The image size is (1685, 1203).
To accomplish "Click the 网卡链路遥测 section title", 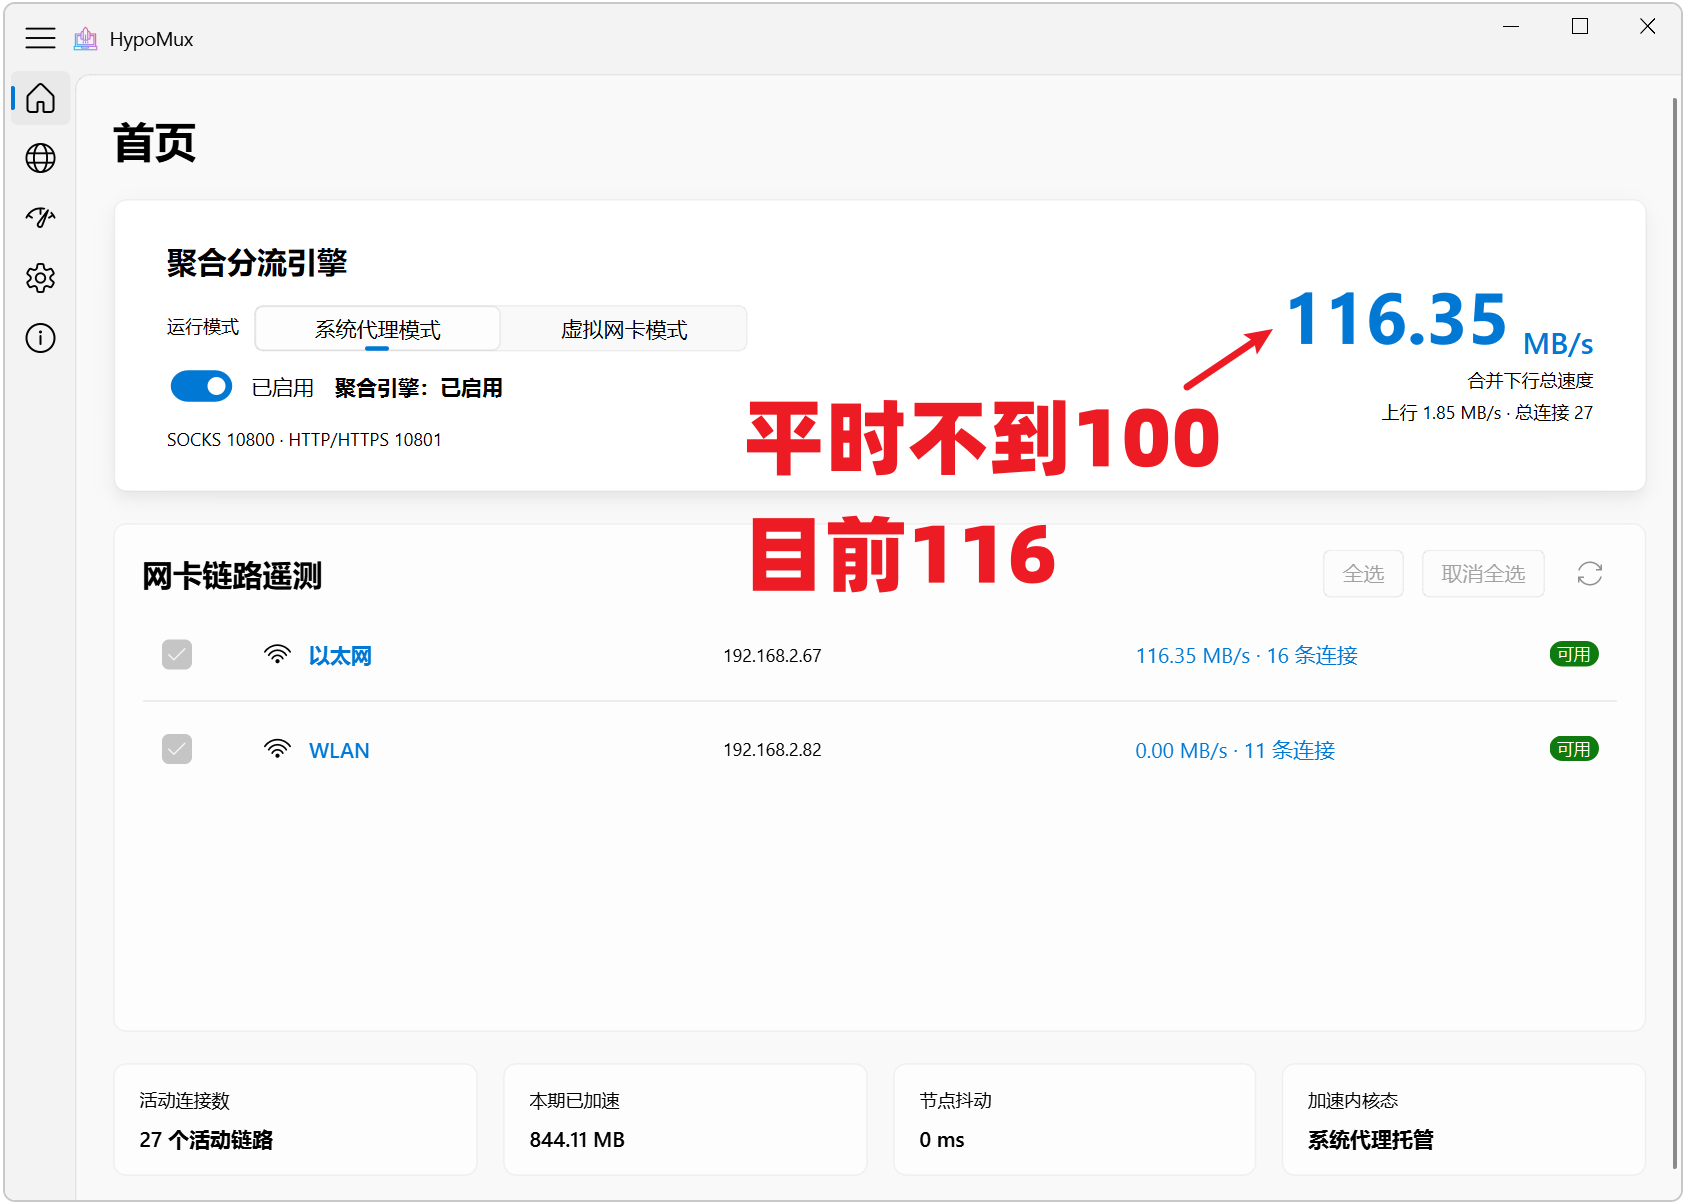I will tap(232, 576).
